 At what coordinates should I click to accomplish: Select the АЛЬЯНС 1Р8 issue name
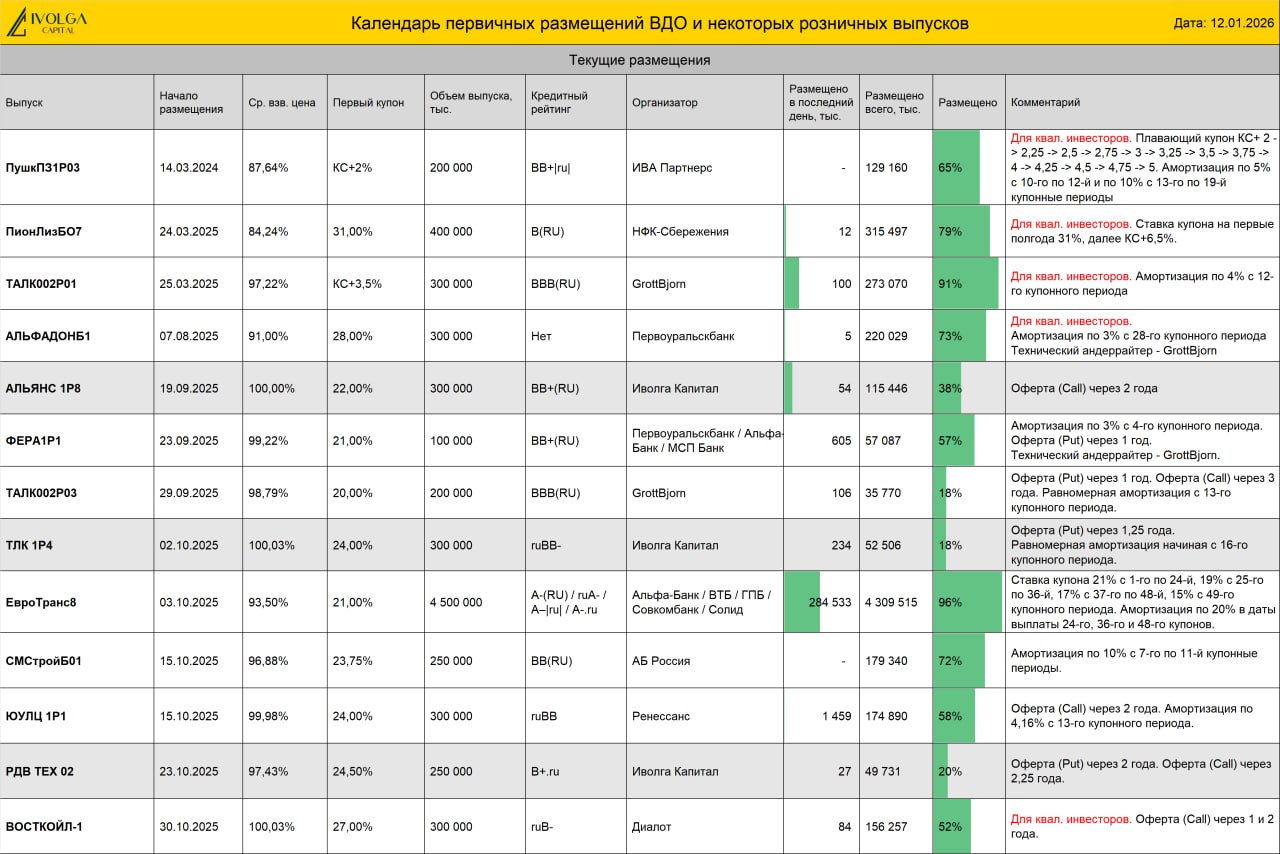coord(44,388)
